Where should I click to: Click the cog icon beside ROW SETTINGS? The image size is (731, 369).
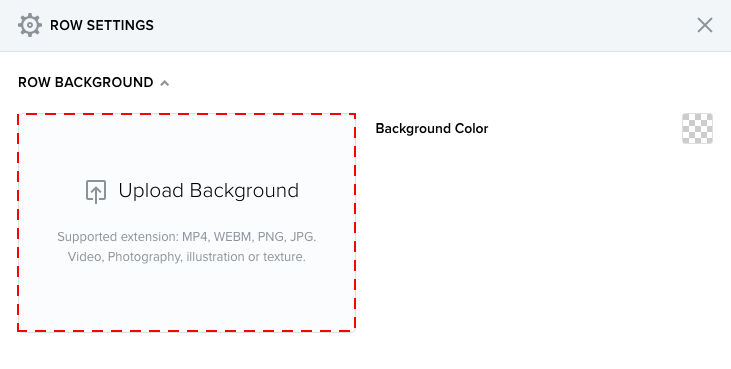[30, 25]
